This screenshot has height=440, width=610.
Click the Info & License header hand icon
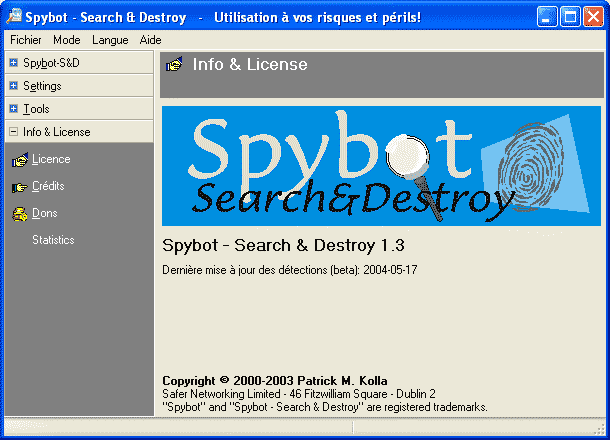tap(174, 64)
